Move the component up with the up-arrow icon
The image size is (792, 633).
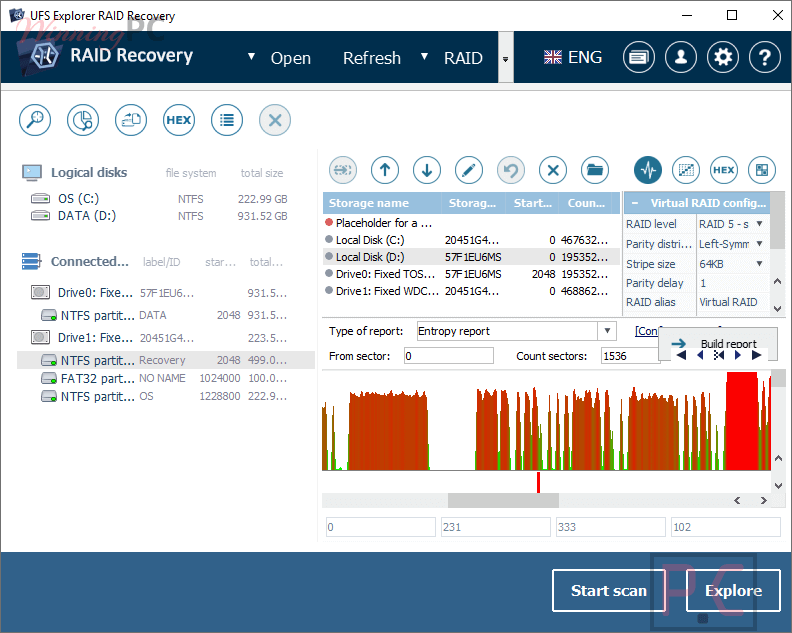point(385,170)
